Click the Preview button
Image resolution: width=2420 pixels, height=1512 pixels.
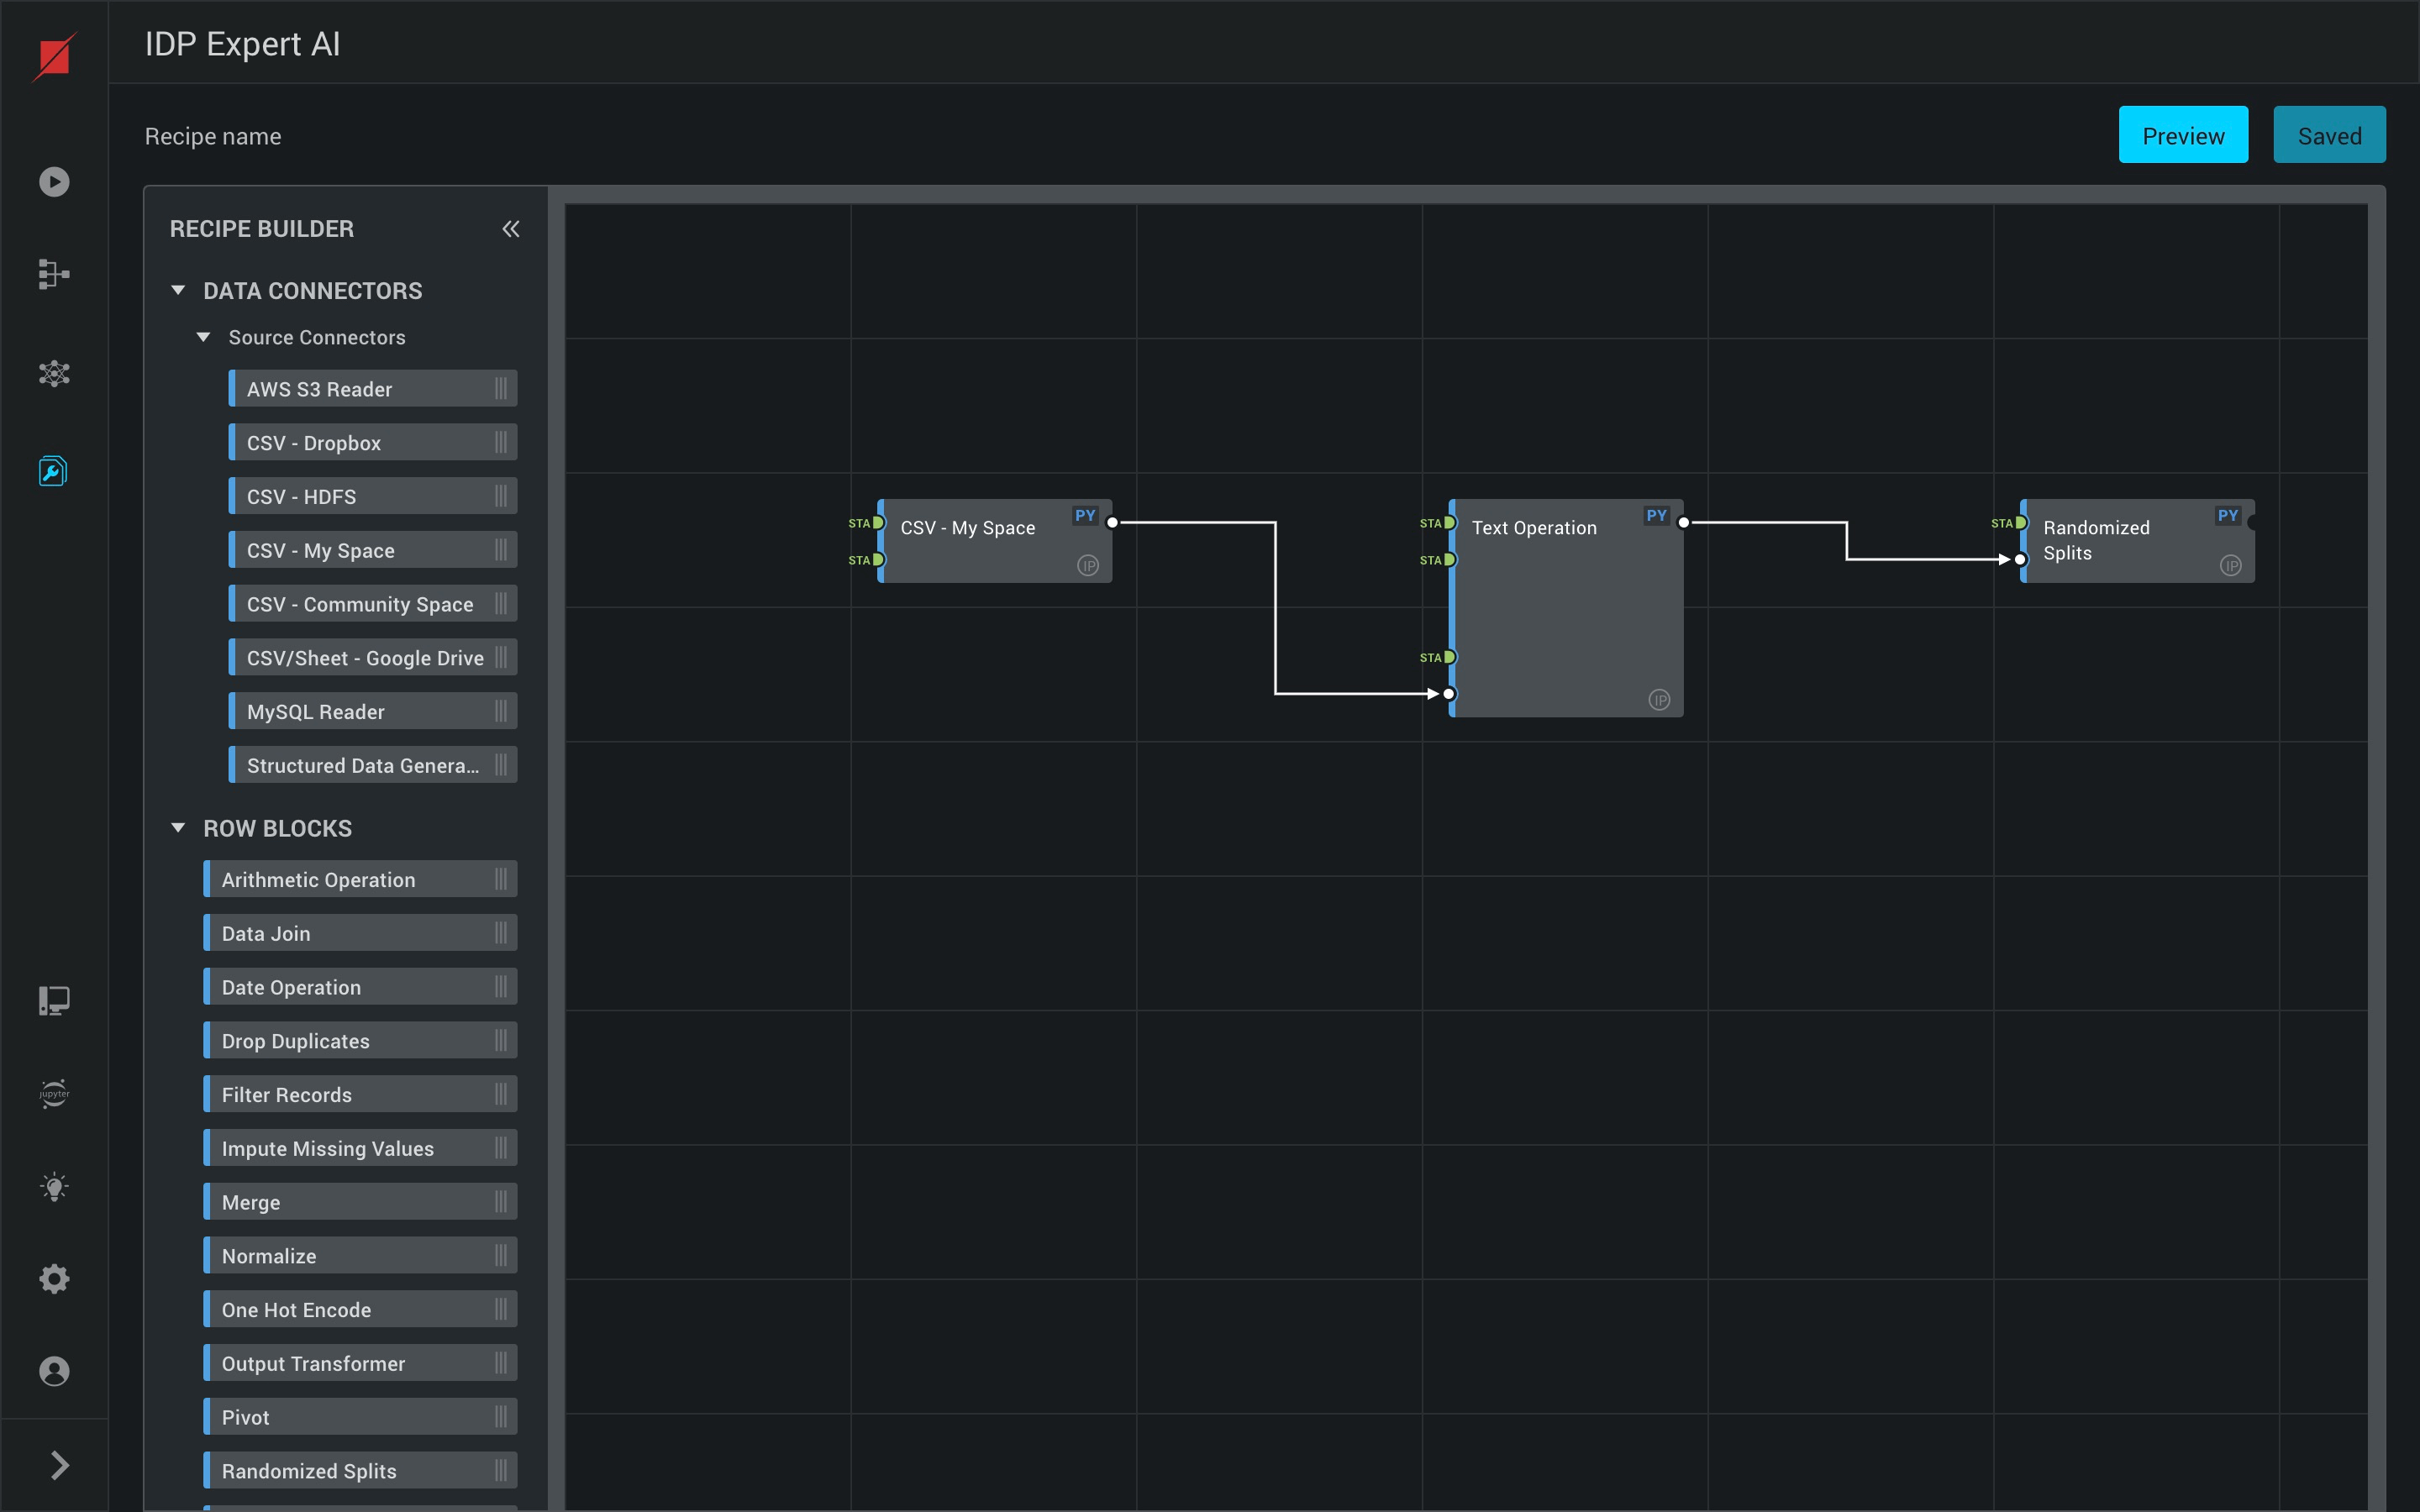coord(2182,136)
